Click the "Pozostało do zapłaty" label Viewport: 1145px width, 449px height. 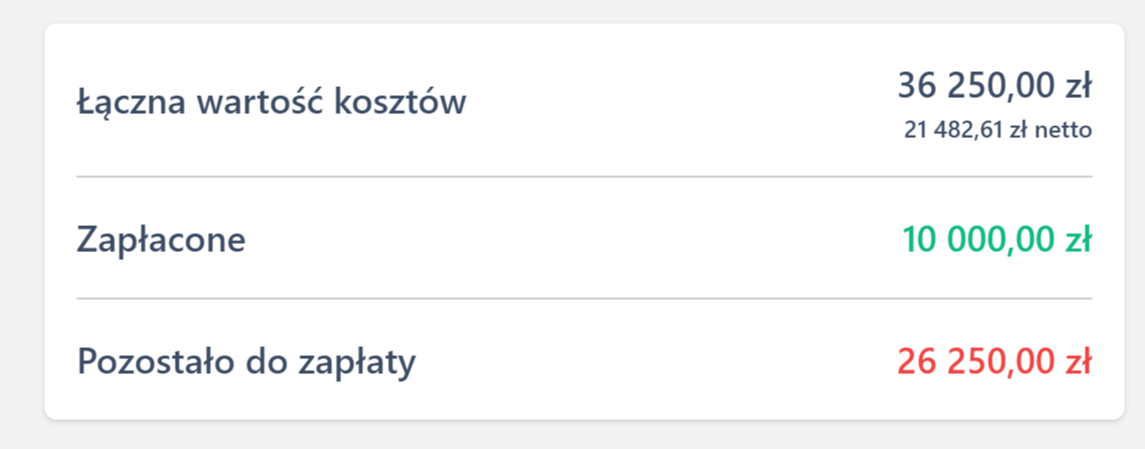(x=246, y=361)
